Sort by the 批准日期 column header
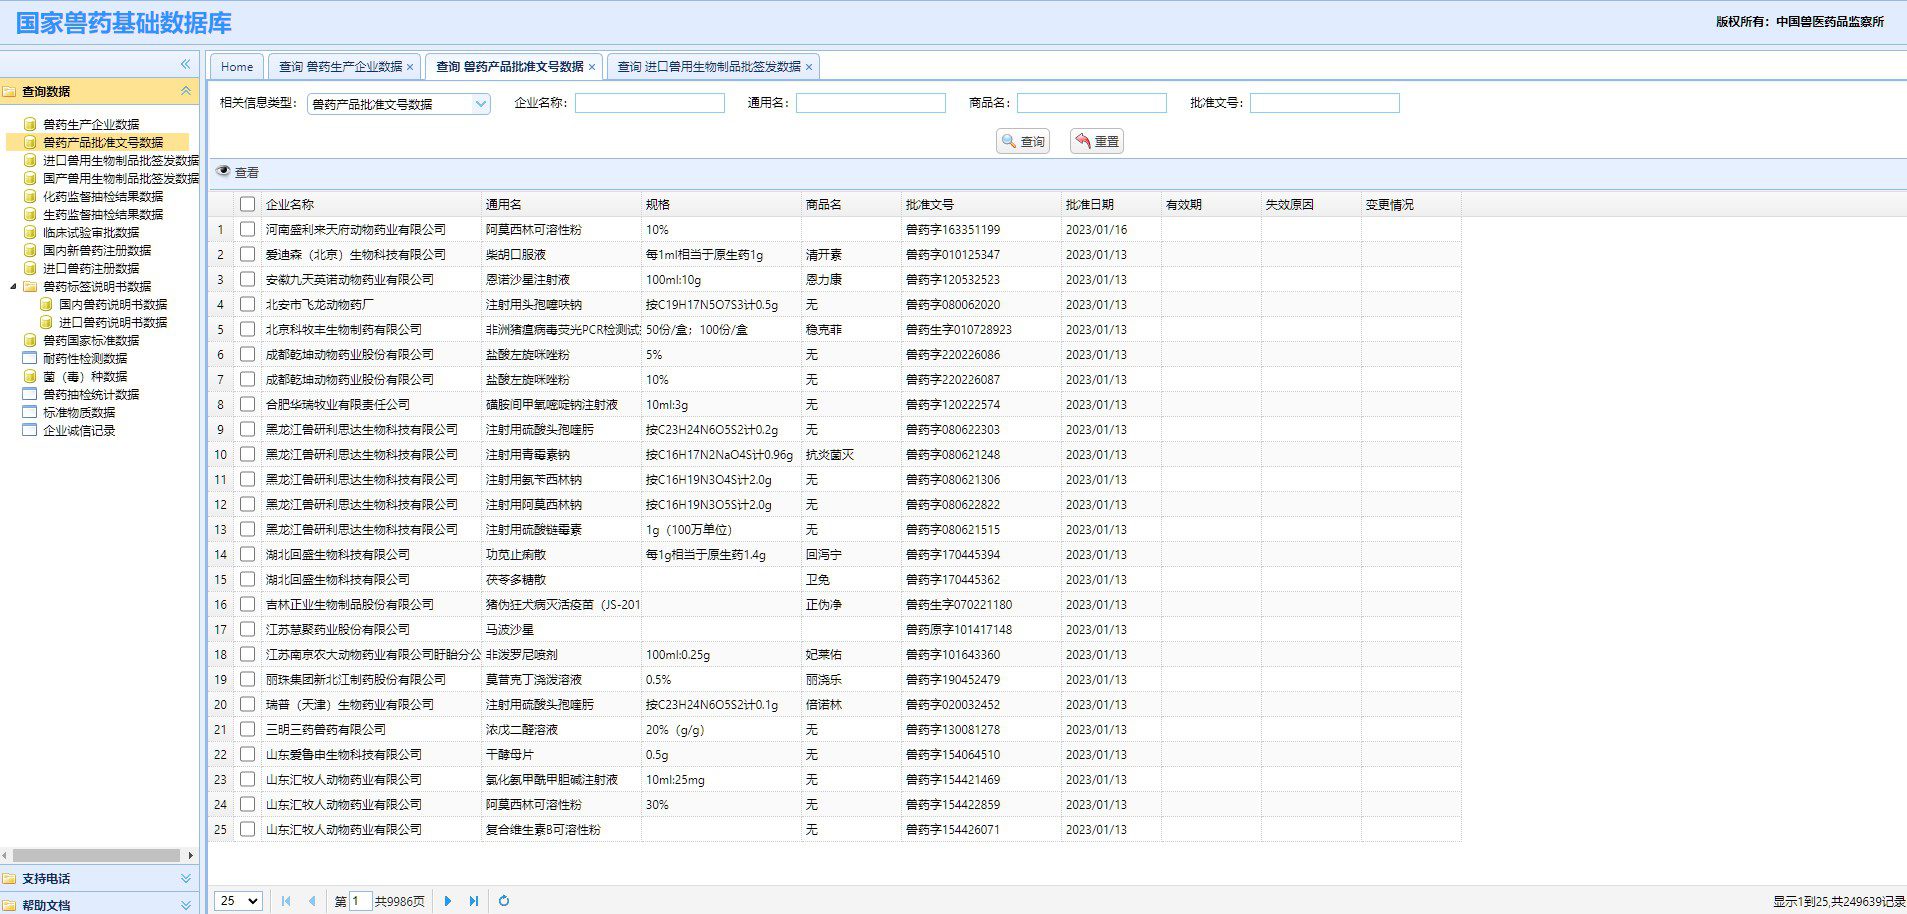Viewport: 1907px width, 914px height. click(1111, 204)
